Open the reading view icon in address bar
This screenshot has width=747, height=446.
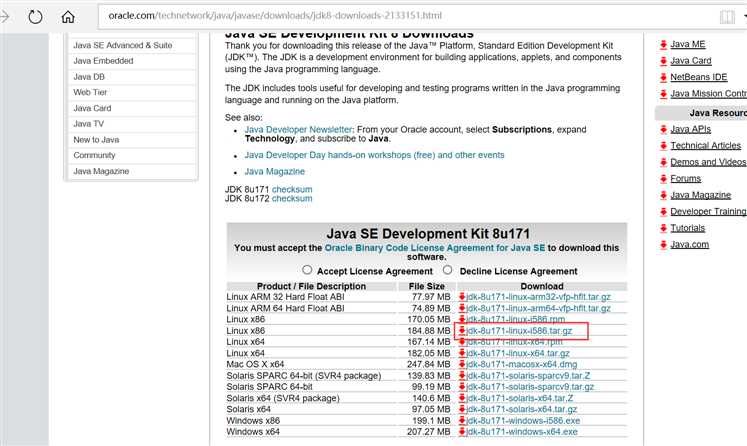[x=727, y=17]
